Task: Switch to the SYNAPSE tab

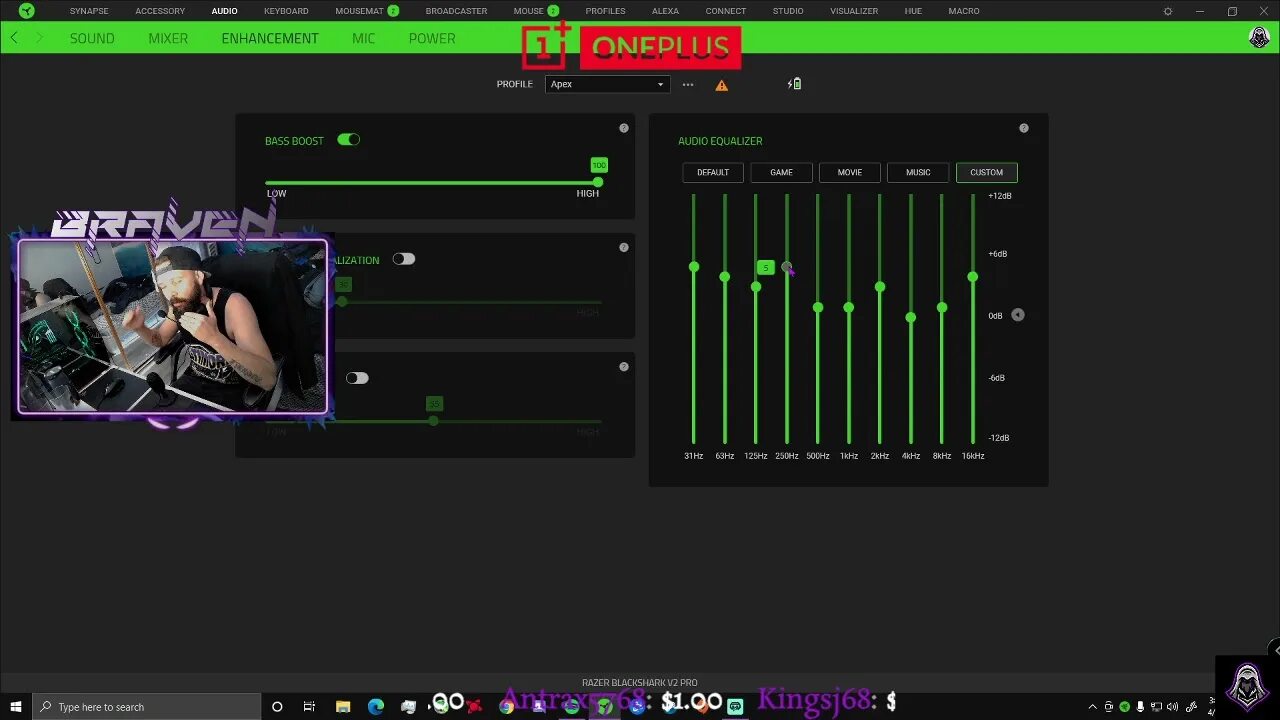Action: point(89,11)
